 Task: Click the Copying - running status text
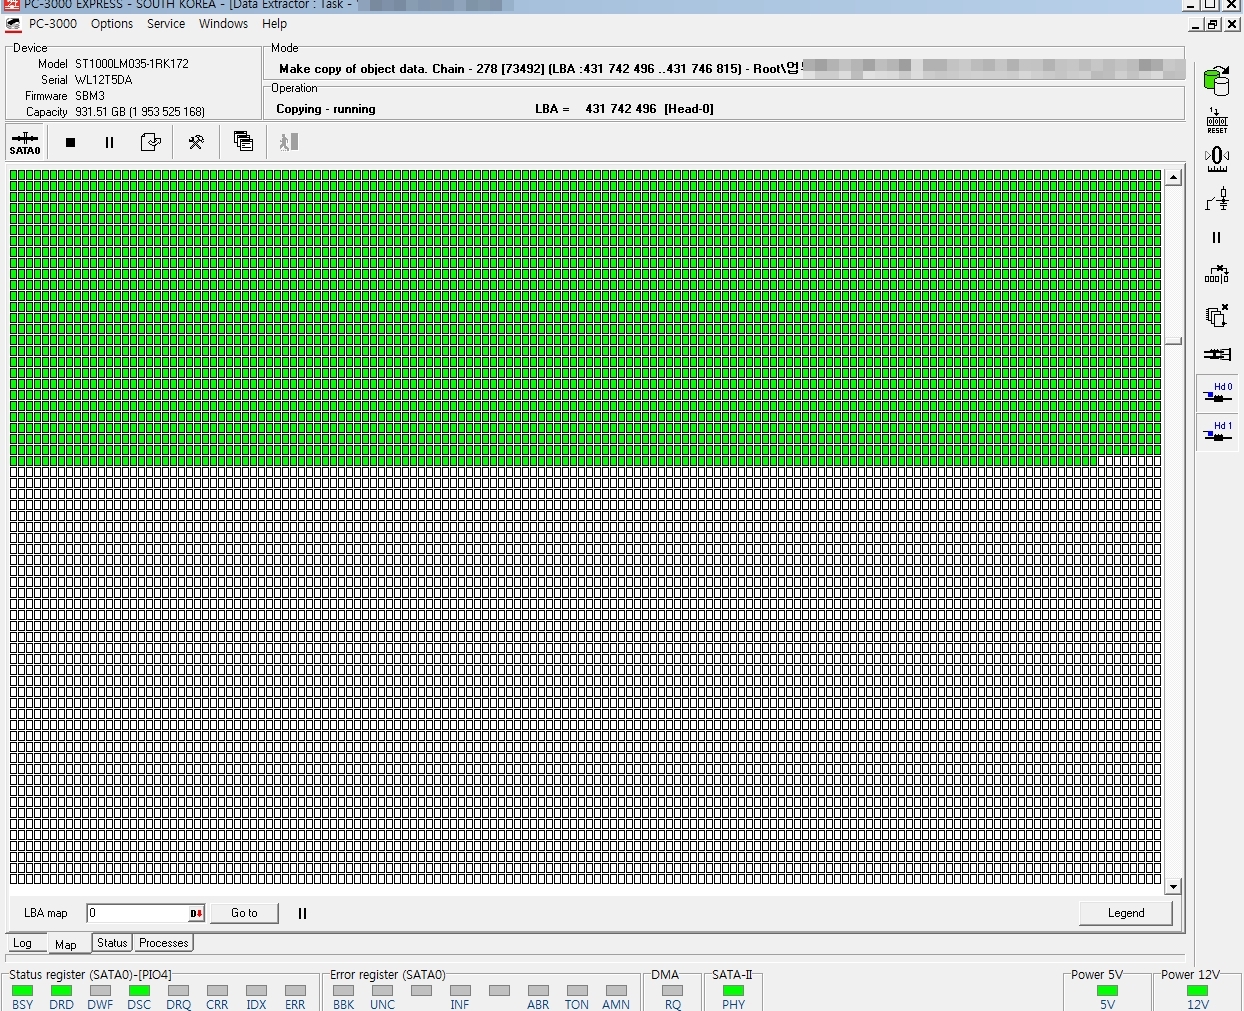point(326,109)
